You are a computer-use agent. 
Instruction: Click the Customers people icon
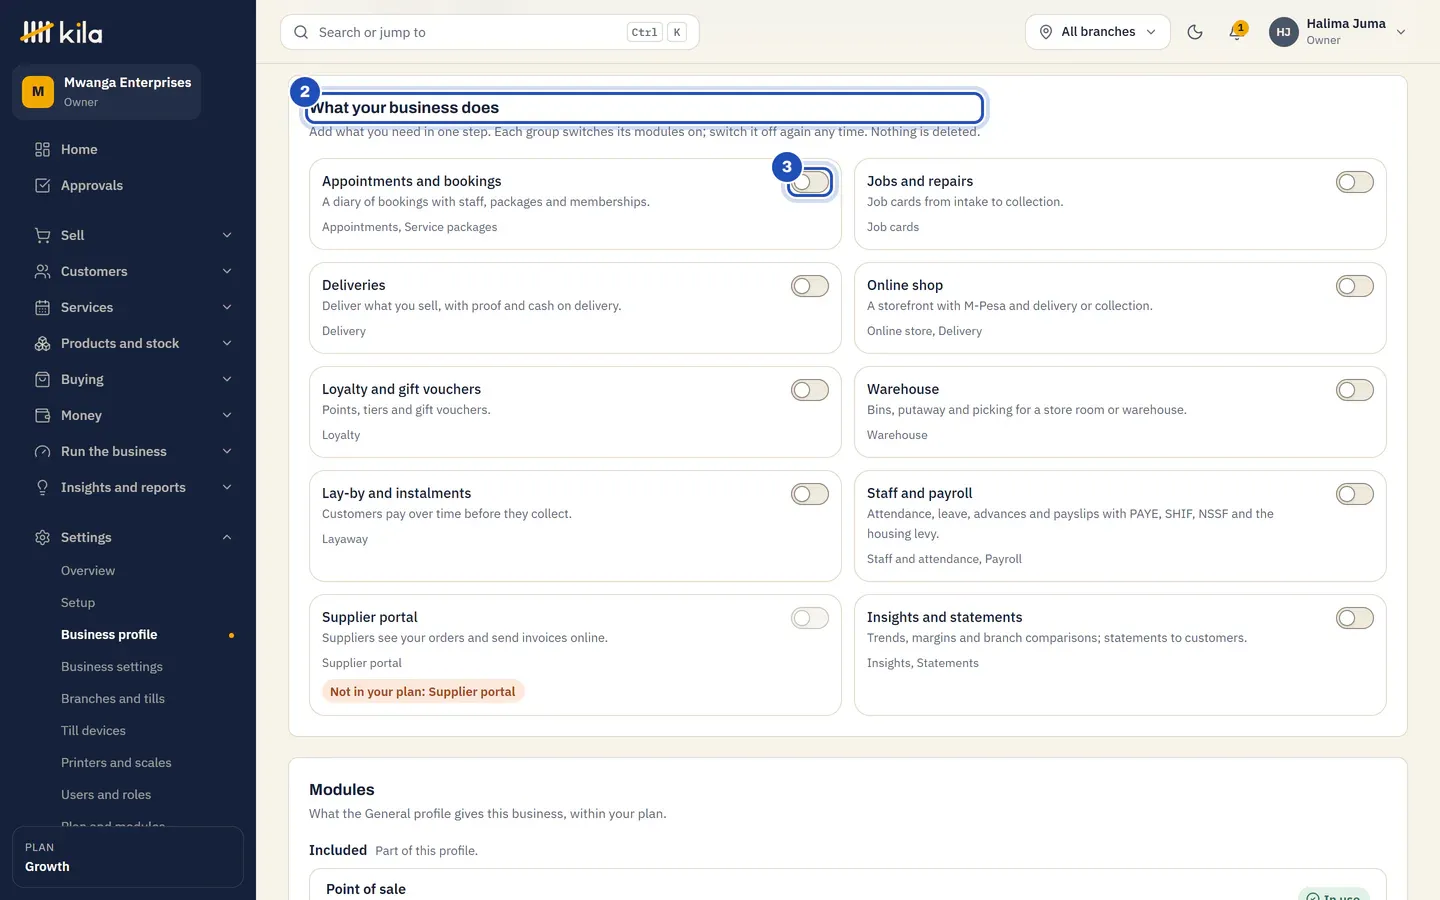coord(42,271)
